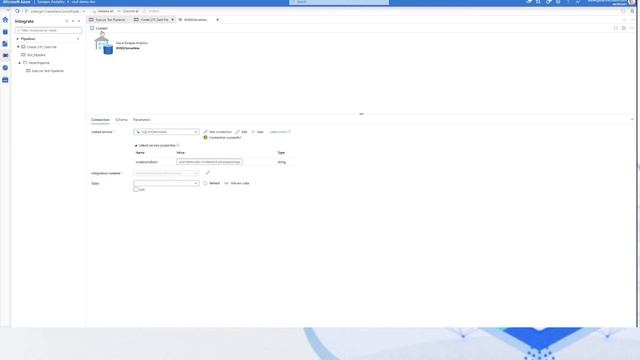Open the Monitor hub icon in the sidebar
Viewport: 640px width, 360px height.
tap(5, 68)
